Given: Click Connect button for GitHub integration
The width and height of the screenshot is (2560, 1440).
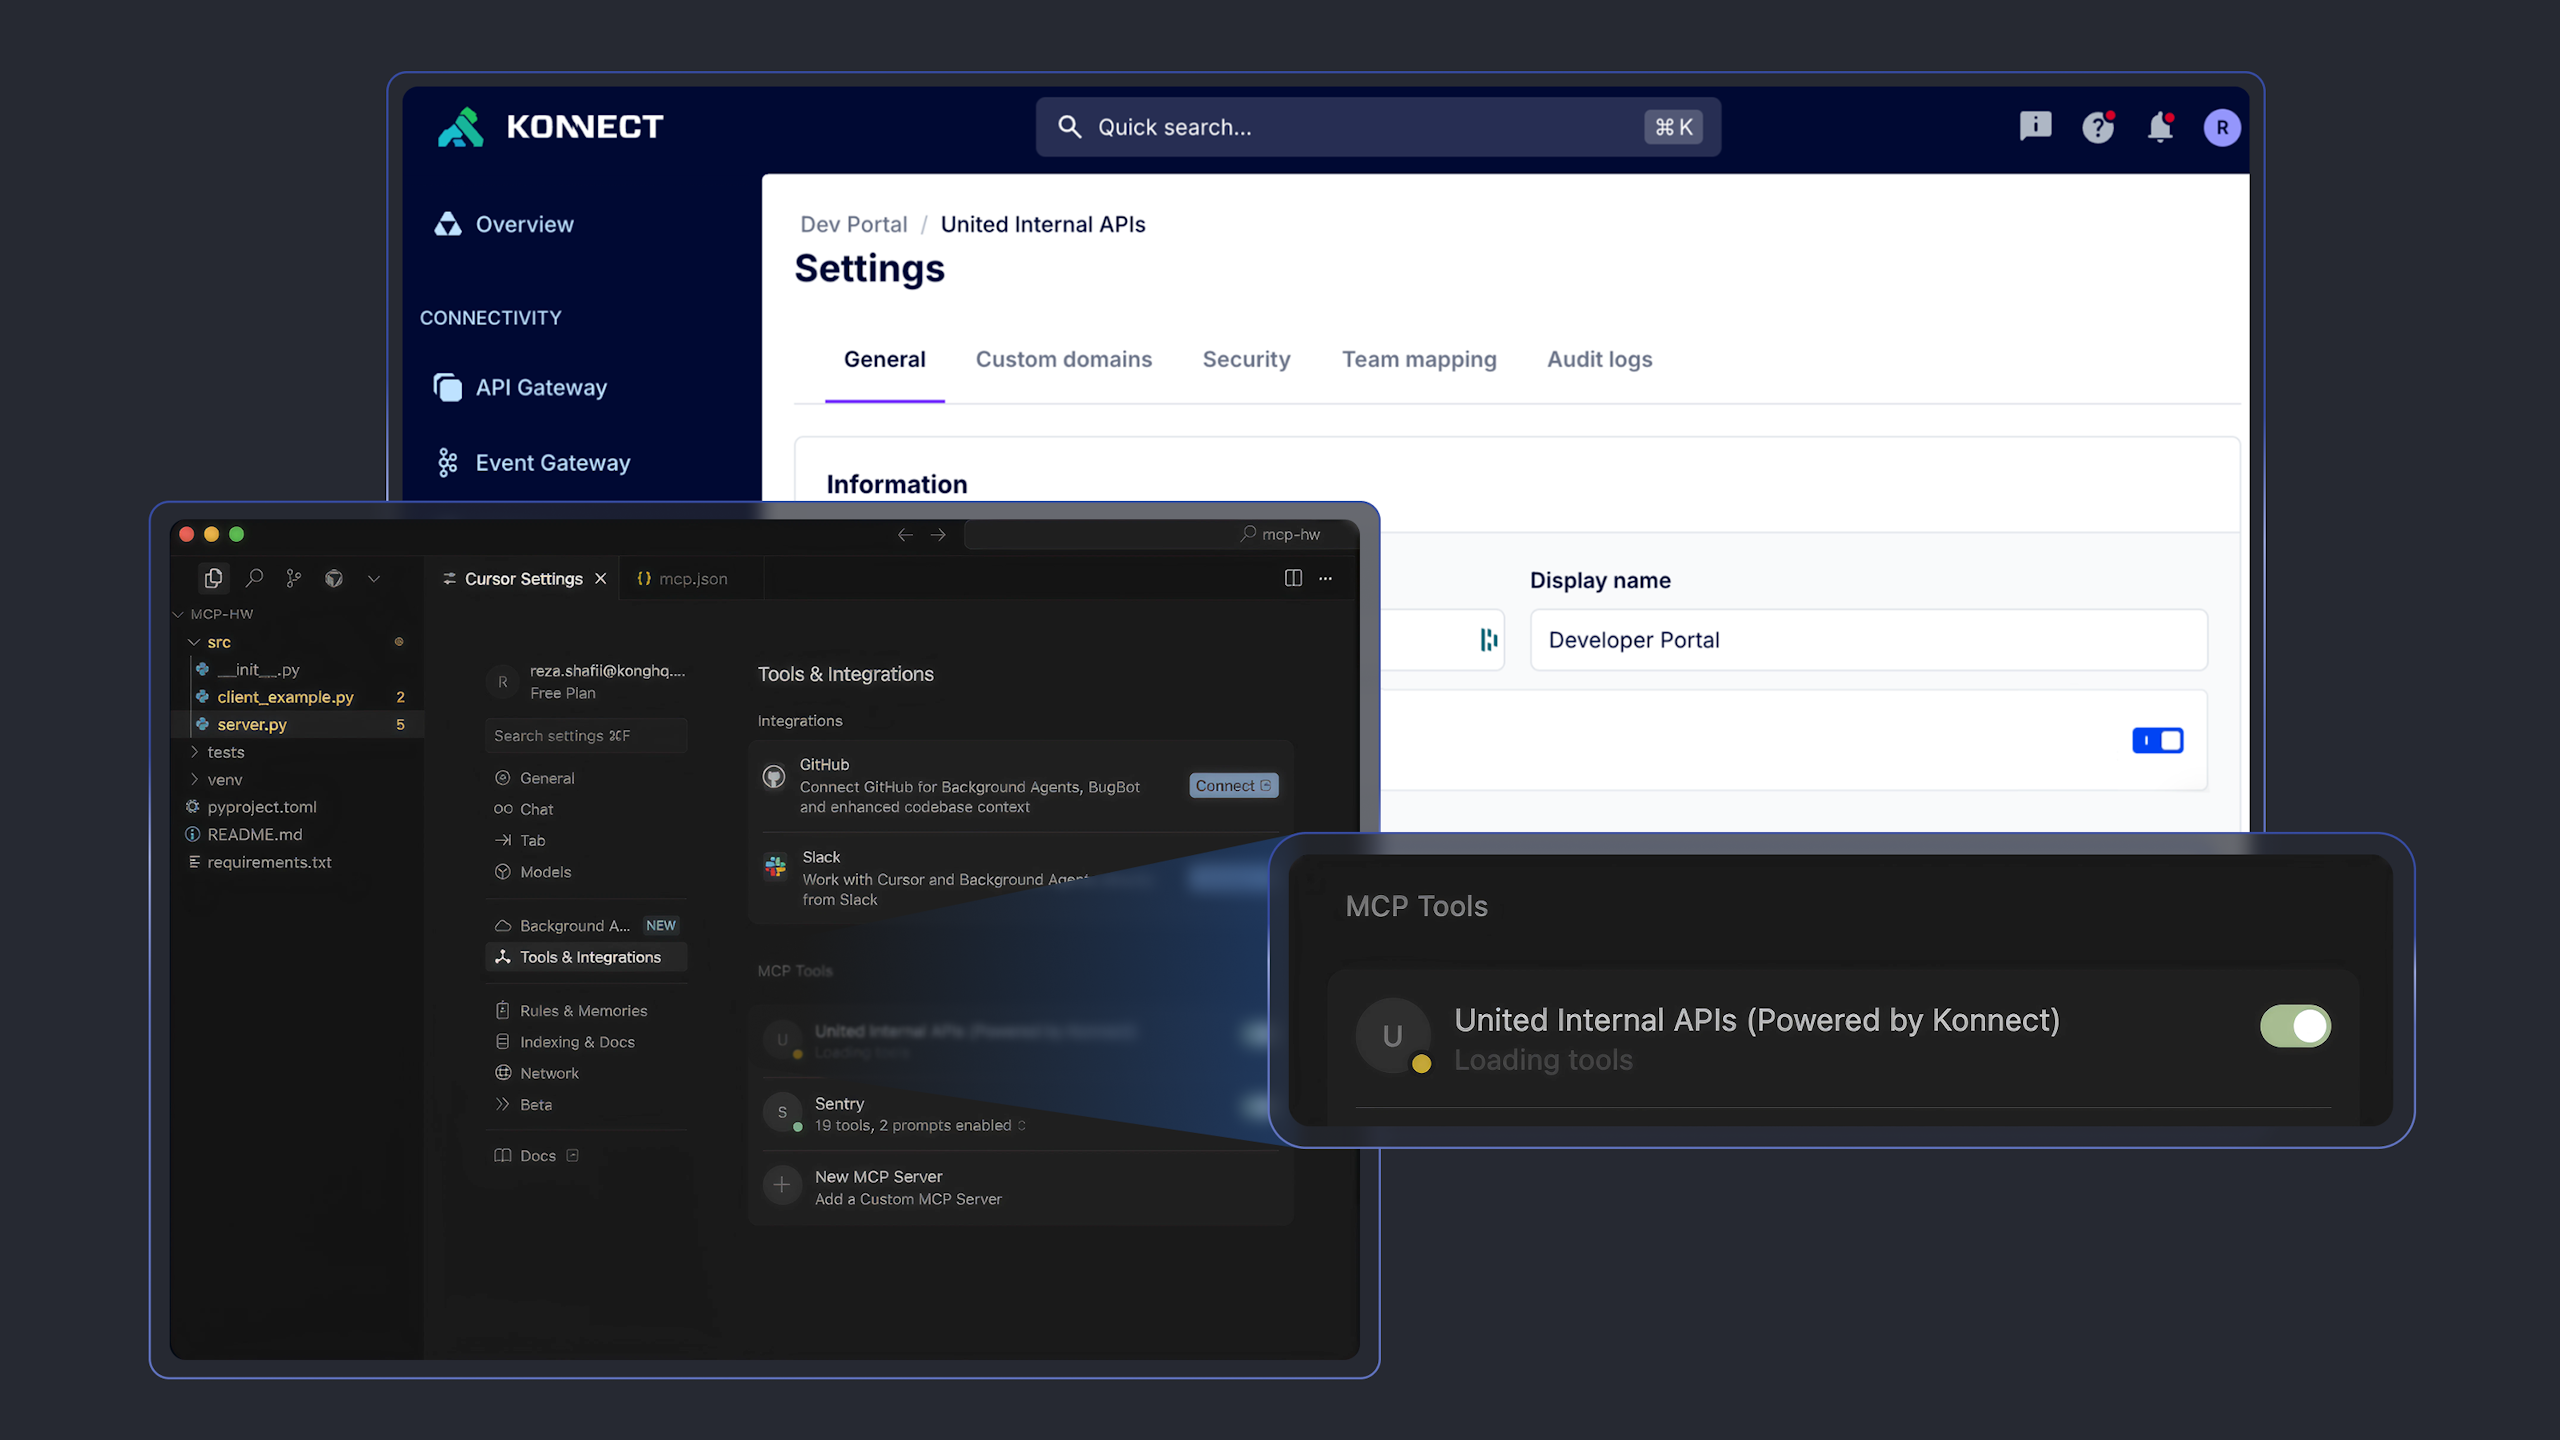Looking at the screenshot, I should click(1233, 786).
